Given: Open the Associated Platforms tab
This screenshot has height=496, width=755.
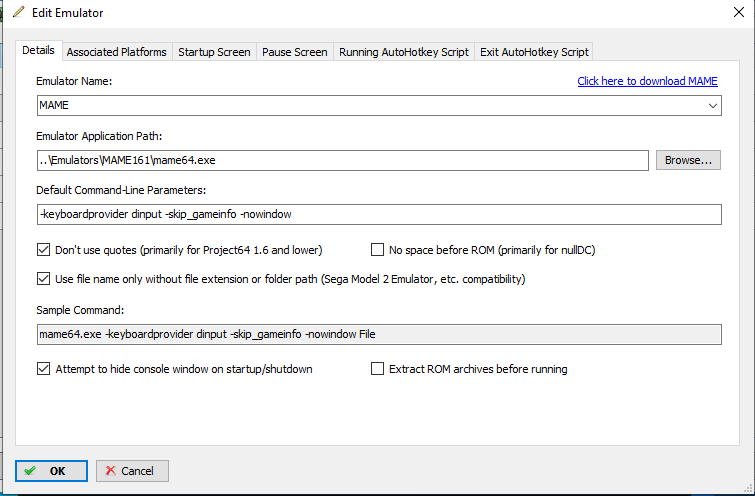Looking at the screenshot, I should [x=117, y=52].
